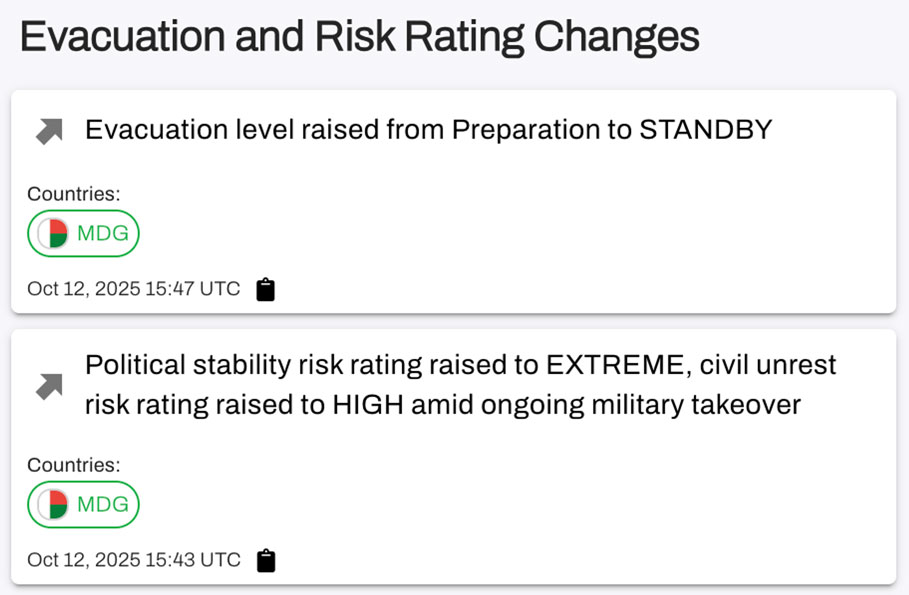Copy details via clipboard icon next to 15:43 UTC
This screenshot has width=909, height=595.
265,560
